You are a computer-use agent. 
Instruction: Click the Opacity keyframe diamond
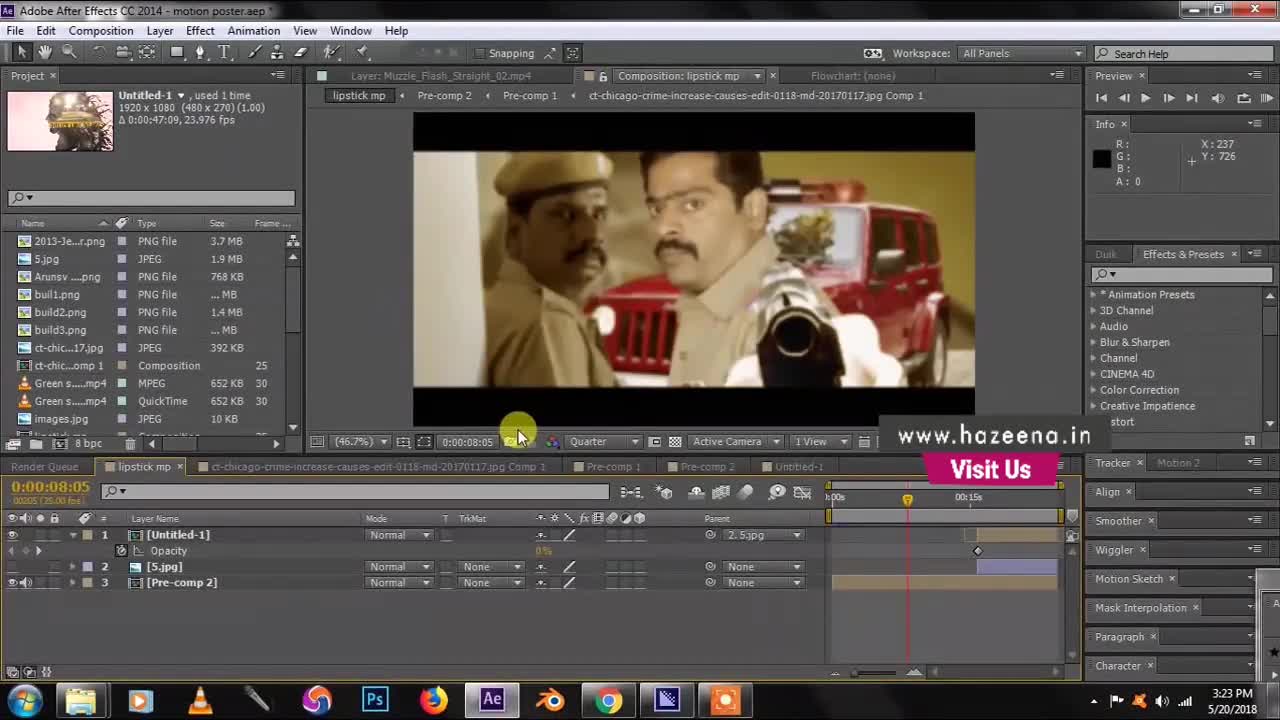coord(978,551)
